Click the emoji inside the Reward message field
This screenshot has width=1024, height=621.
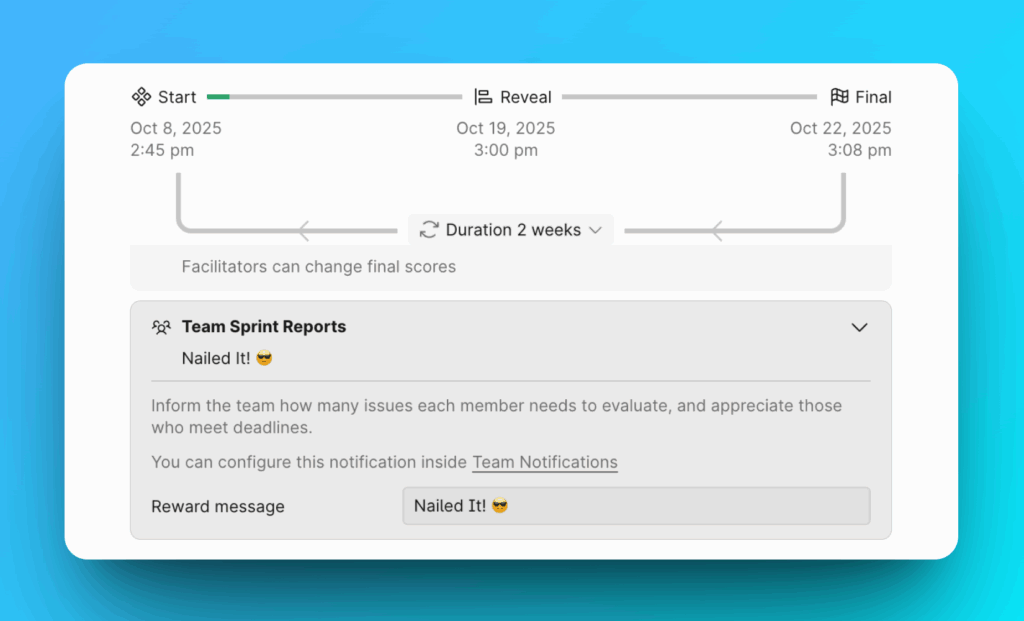click(501, 505)
